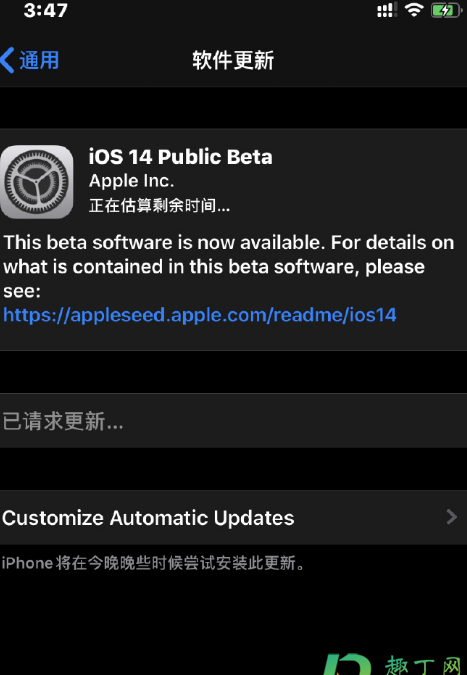Tap the 软件更新 page title

click(233, 60)
